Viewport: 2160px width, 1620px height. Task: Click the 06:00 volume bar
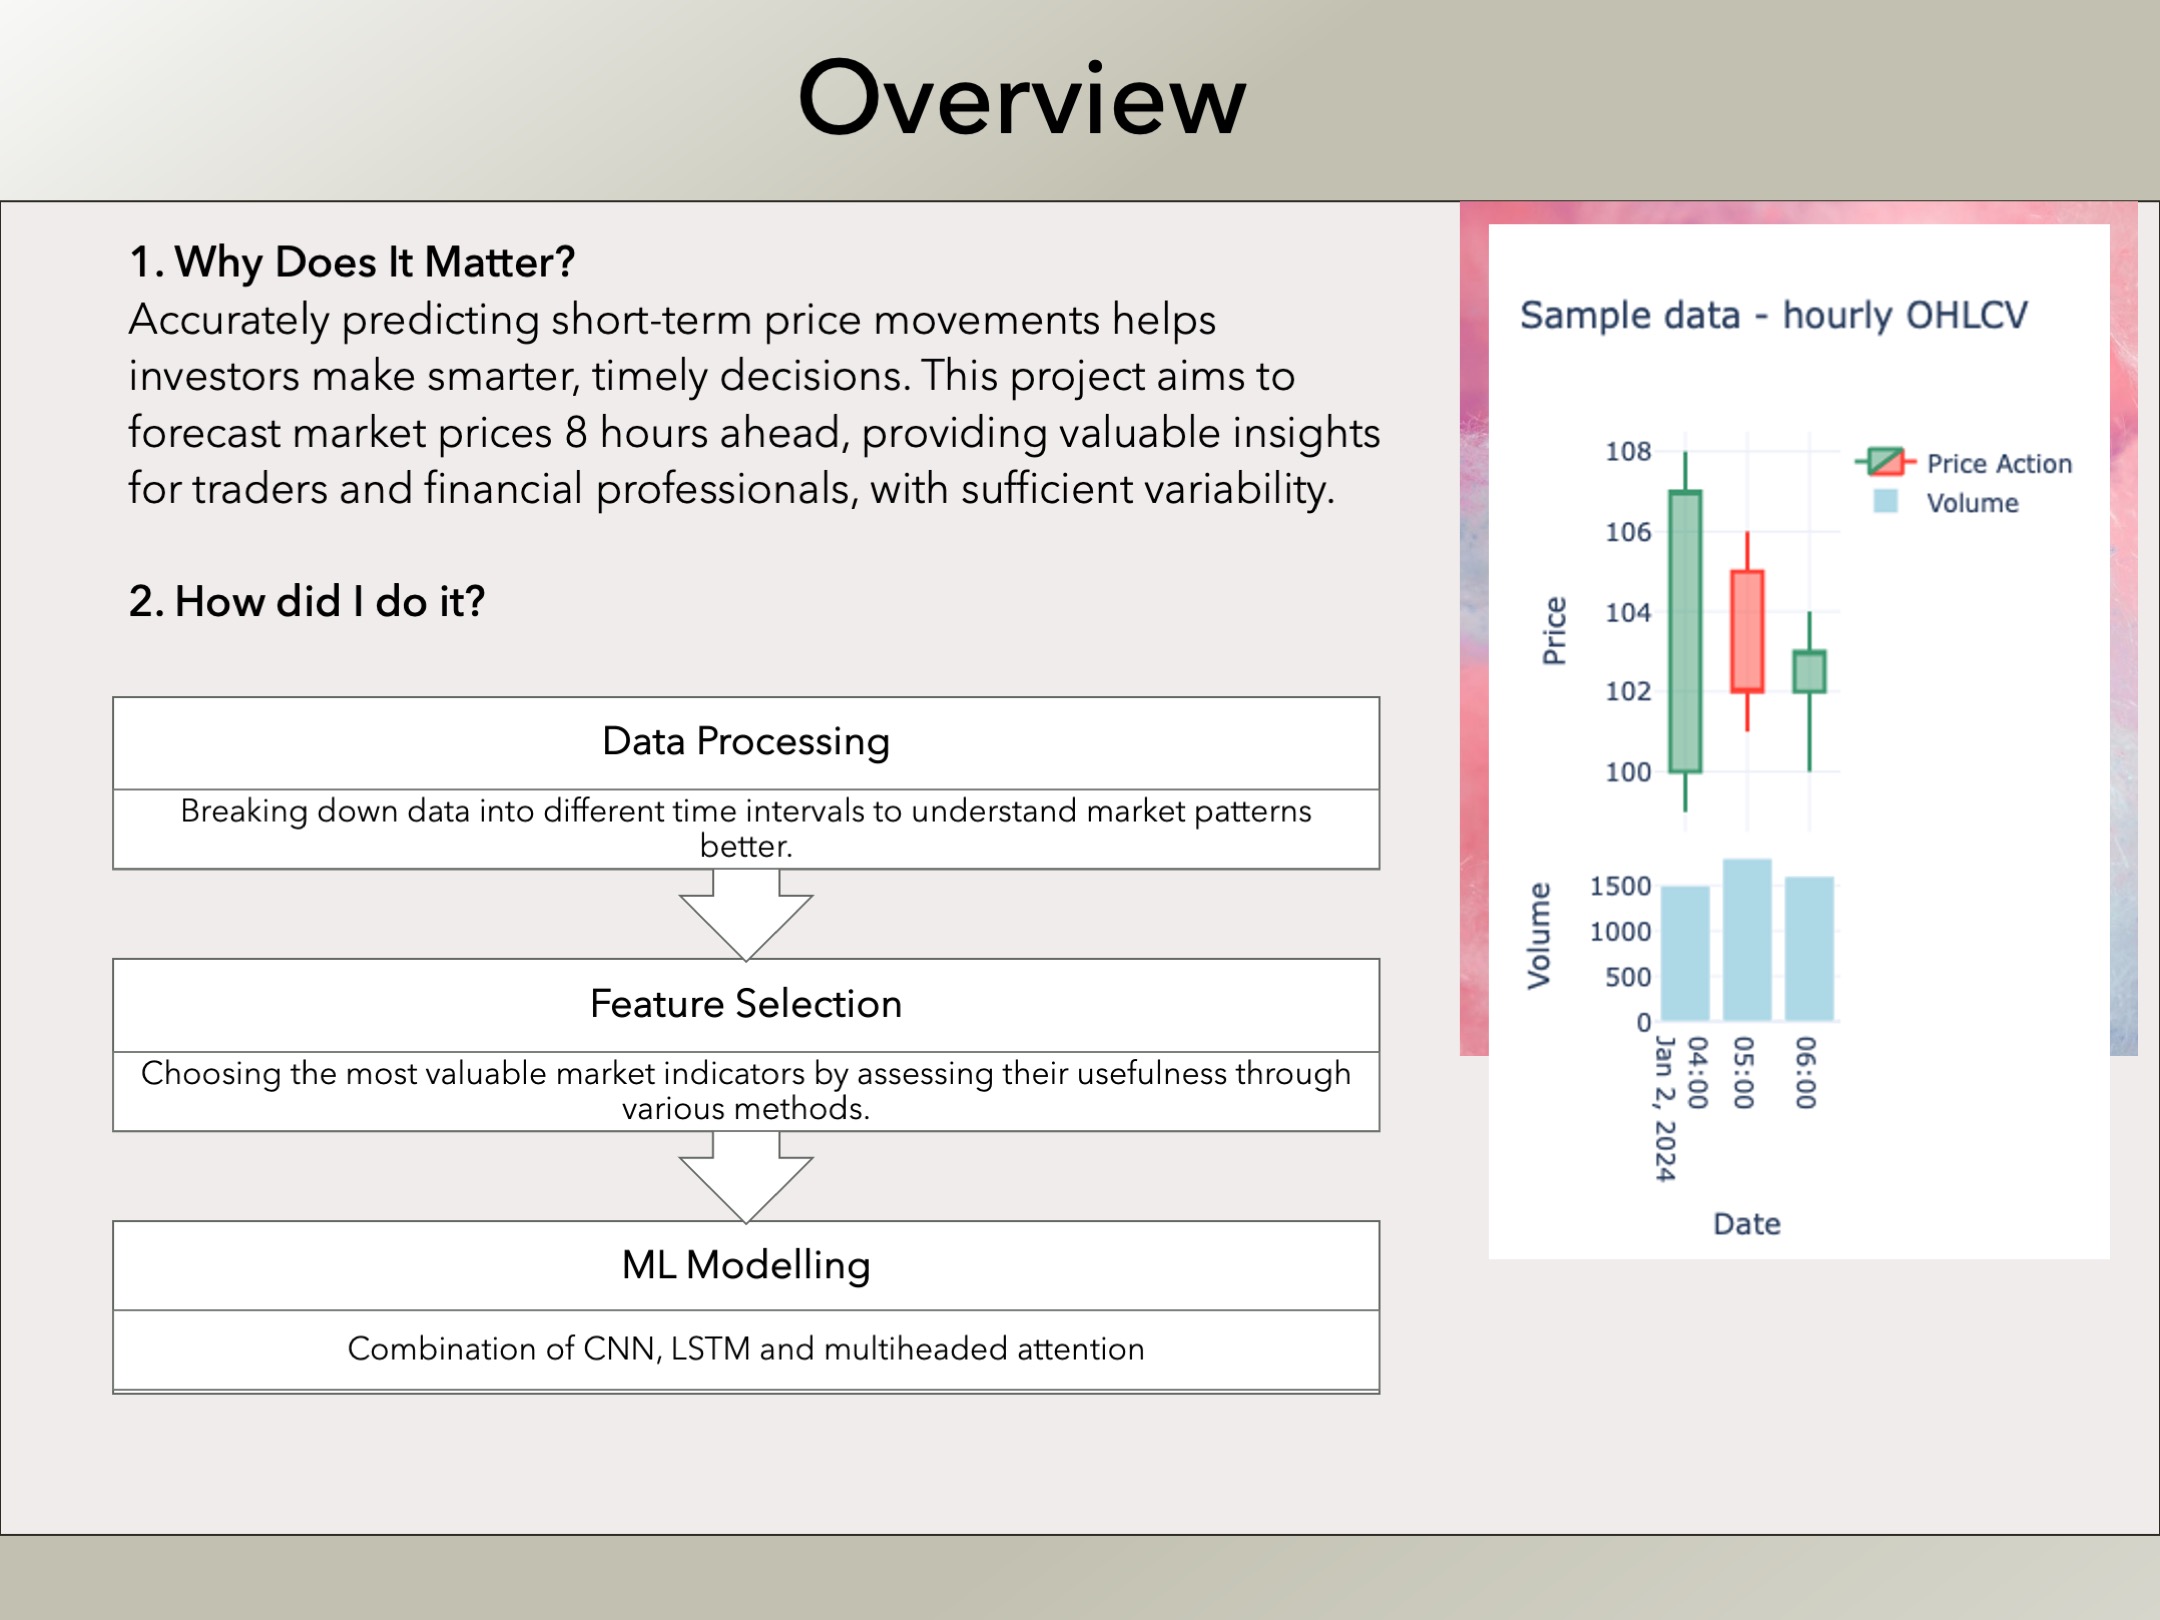(x=1809, y=948)
